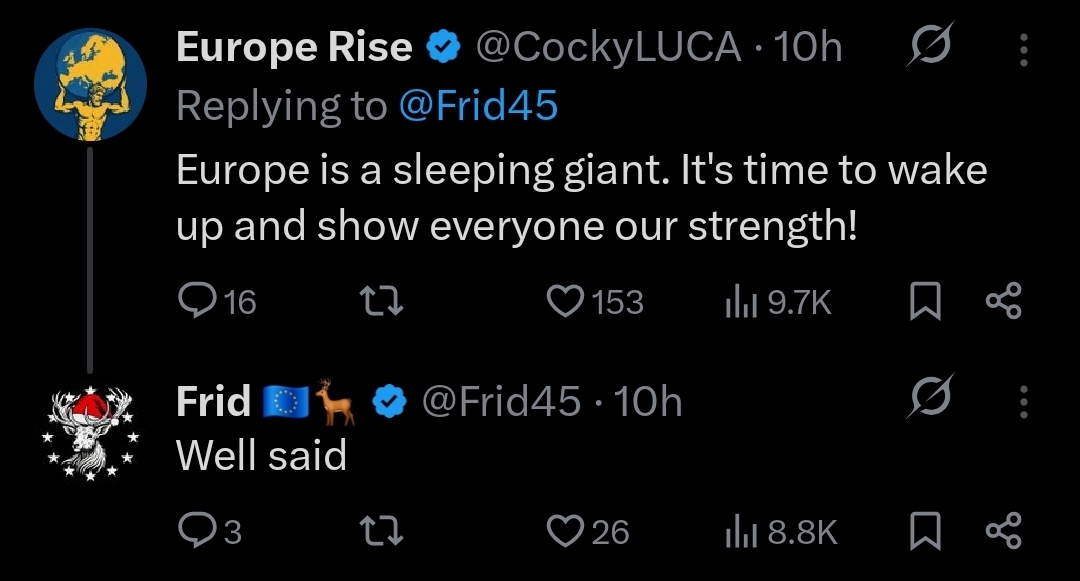
Task: Repost the Europe Rise tweet
Action: point(382,302)
